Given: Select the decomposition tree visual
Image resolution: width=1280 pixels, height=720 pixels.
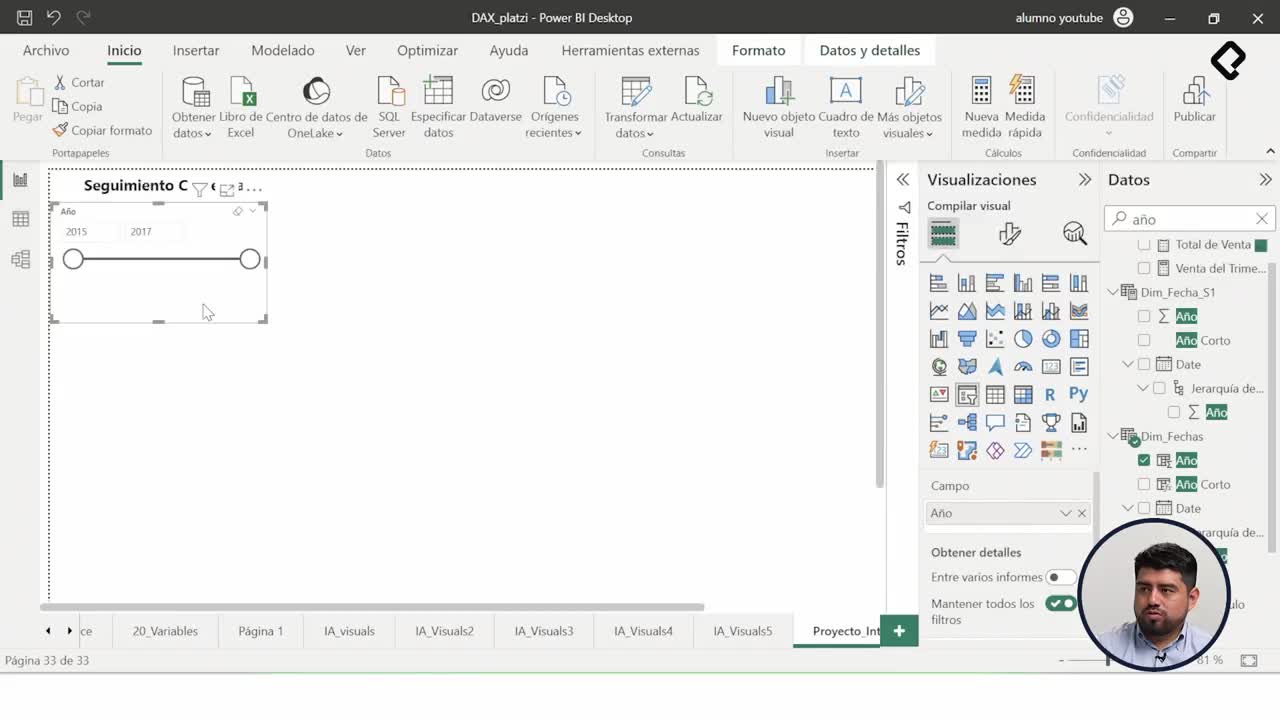Looking at the screenshot, I should point(966,423).
